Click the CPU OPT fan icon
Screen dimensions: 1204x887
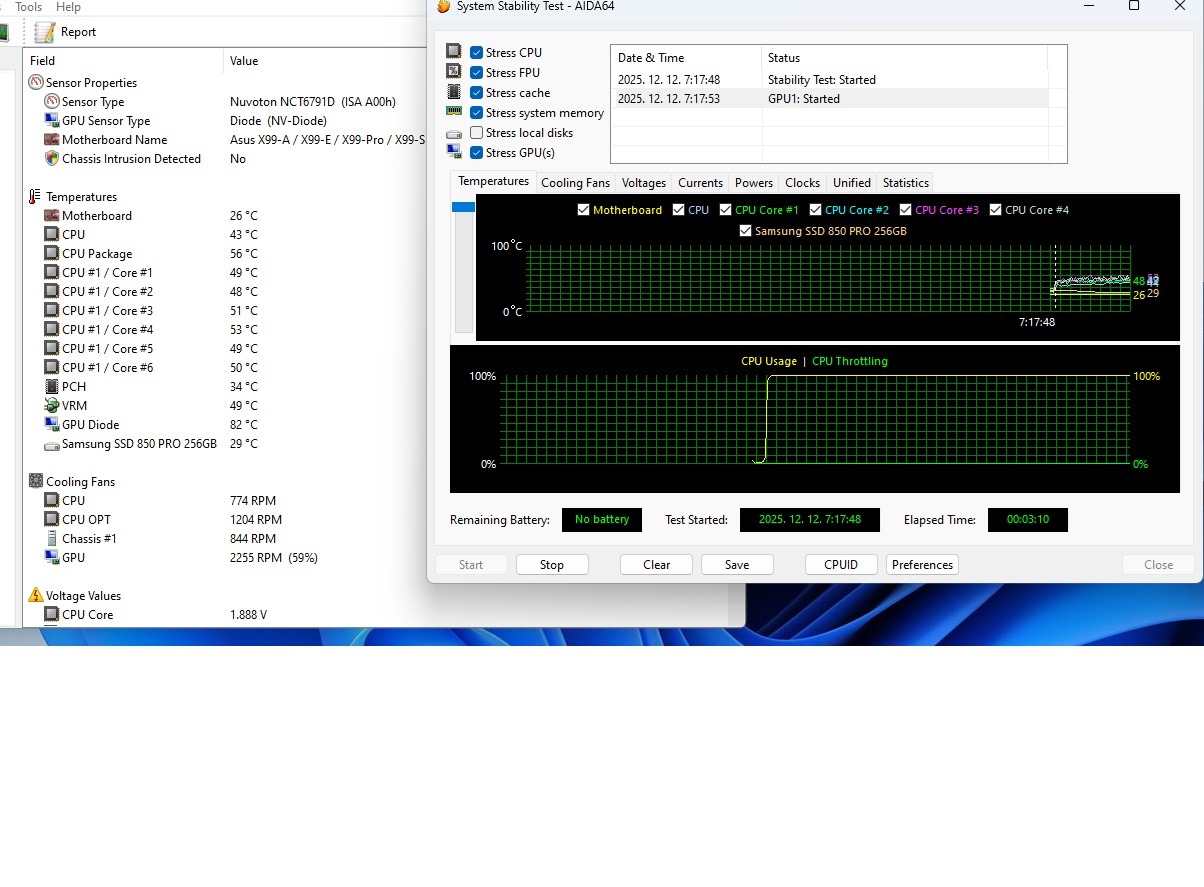click(x=52, y=520)
